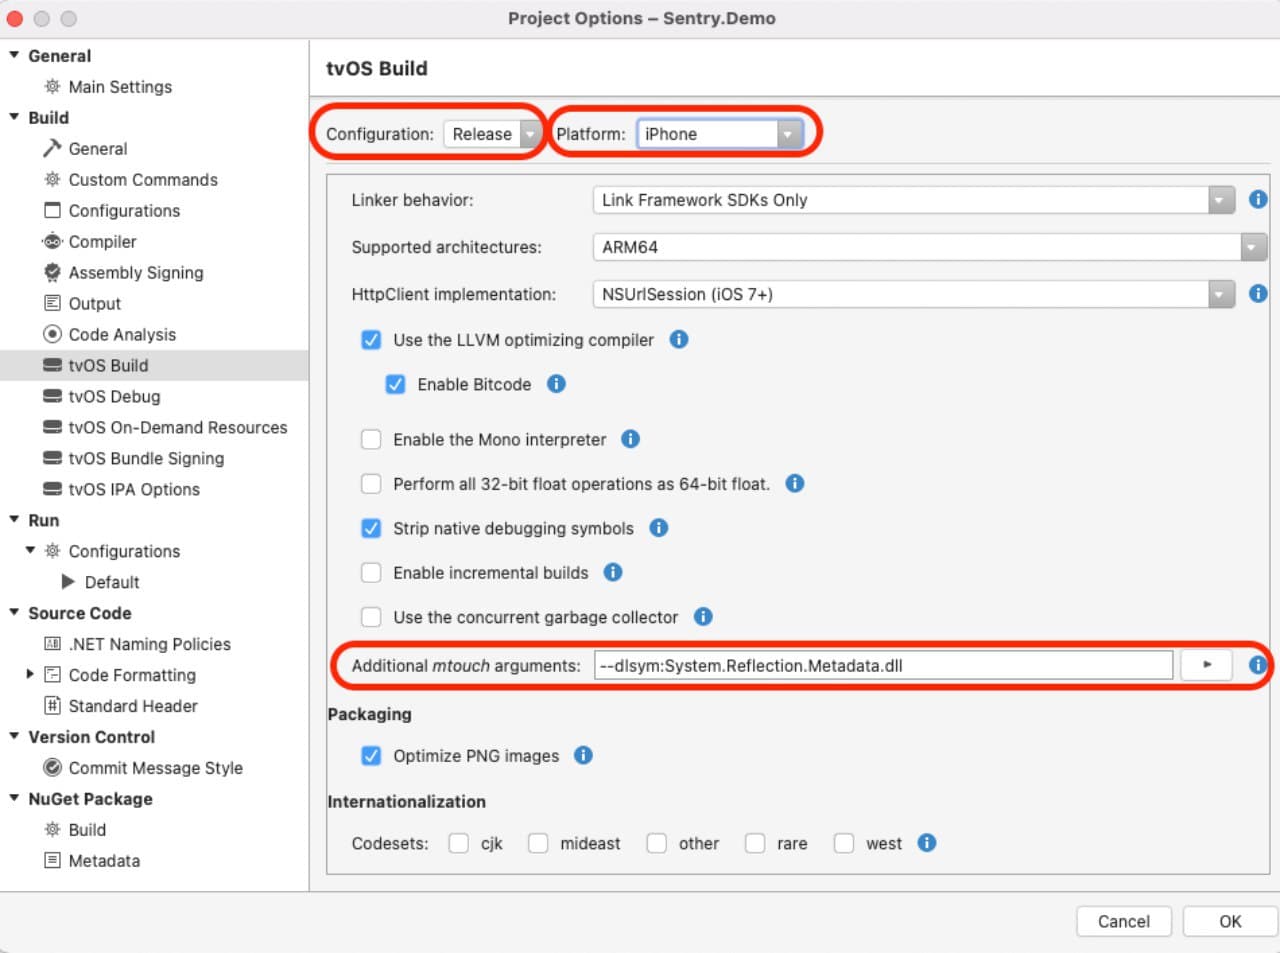Click the Main Settings gear icon
The width and height of the screenshot is (1280, 953).
pos(52,87)
